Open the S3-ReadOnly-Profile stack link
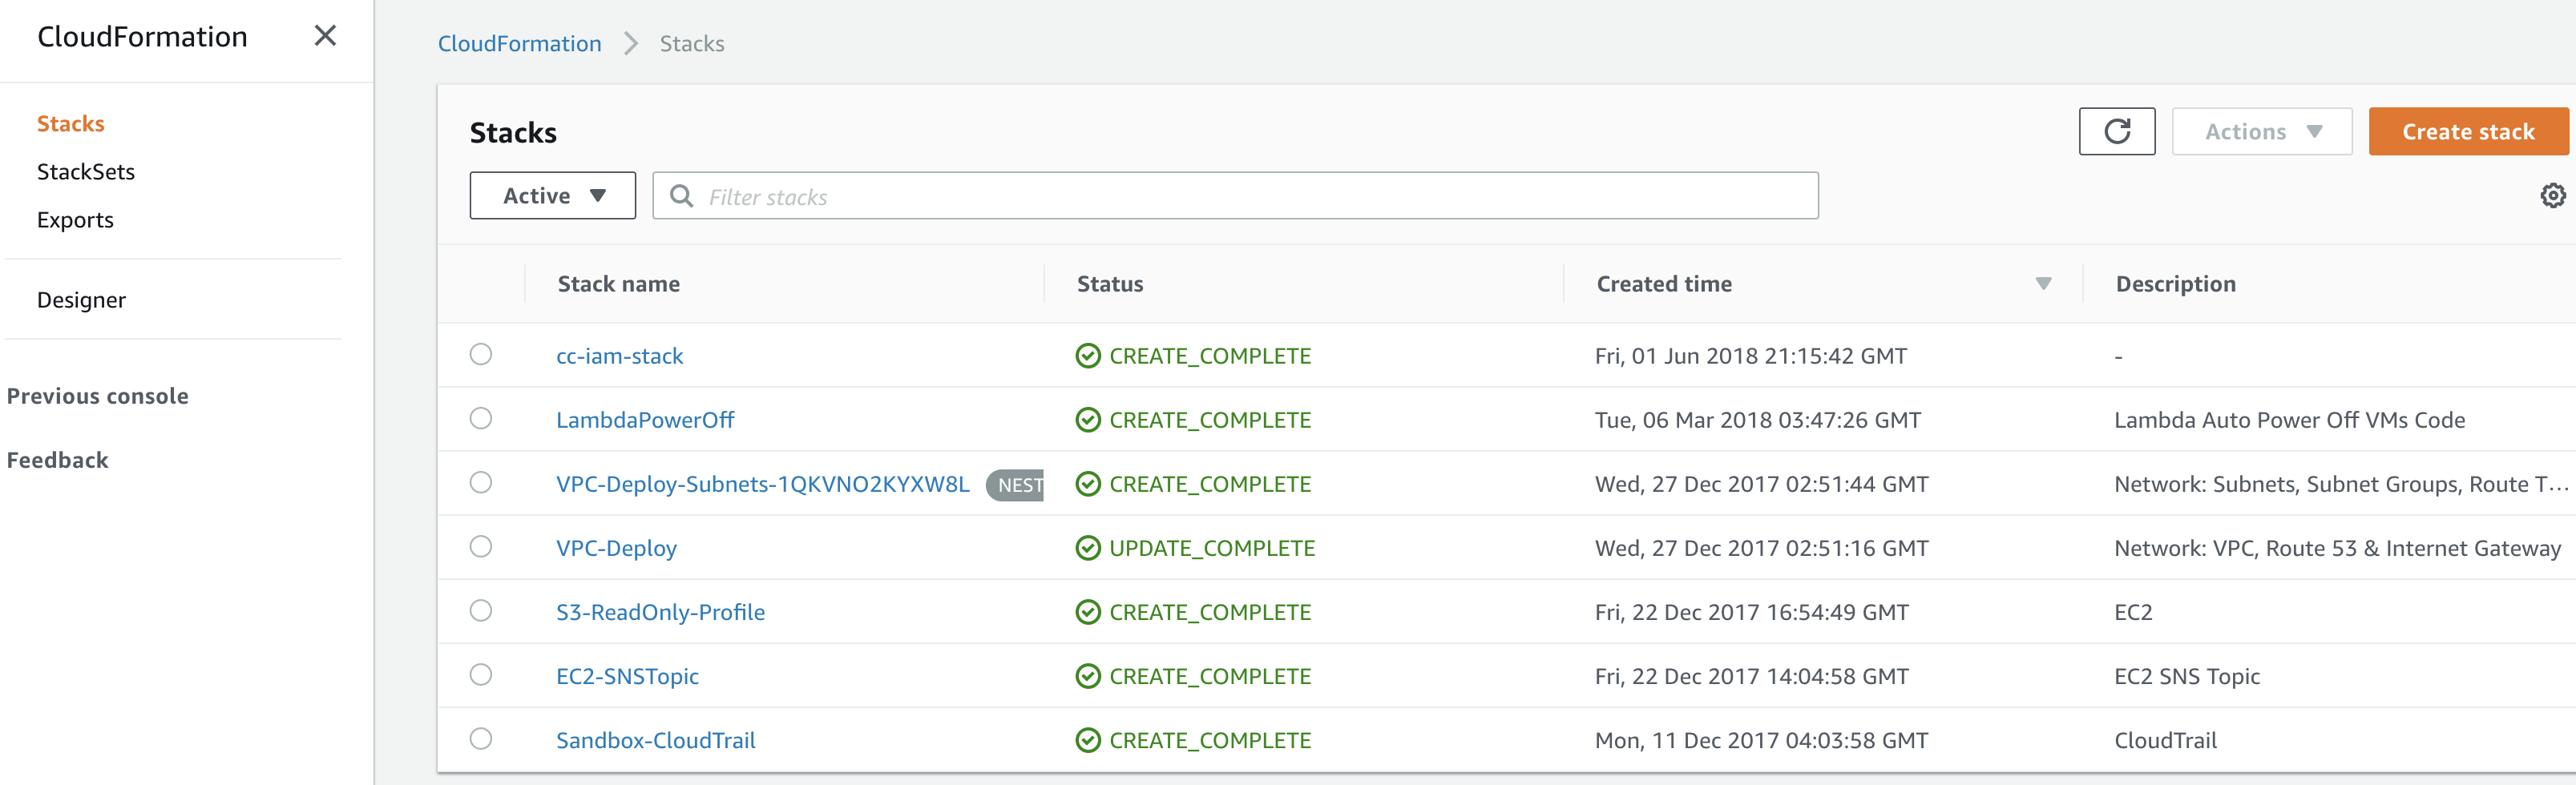The width and height of the screenshot is (2576, 785). pos(660,612)
